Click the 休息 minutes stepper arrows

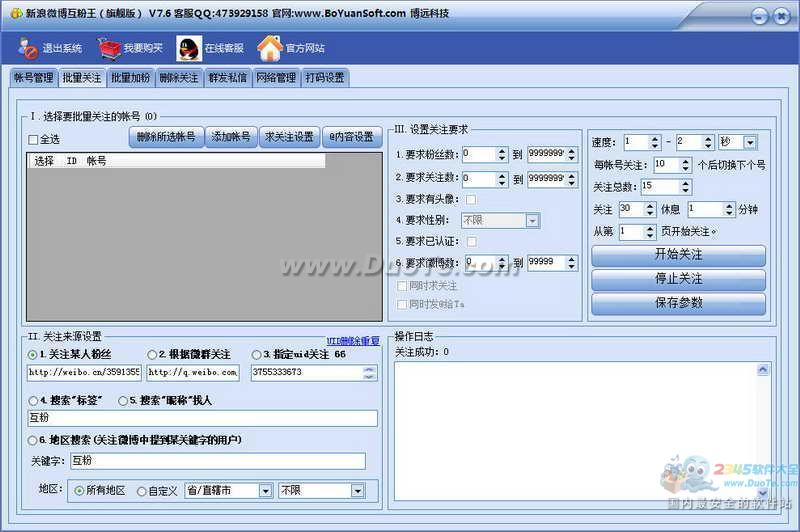point(729,209)
